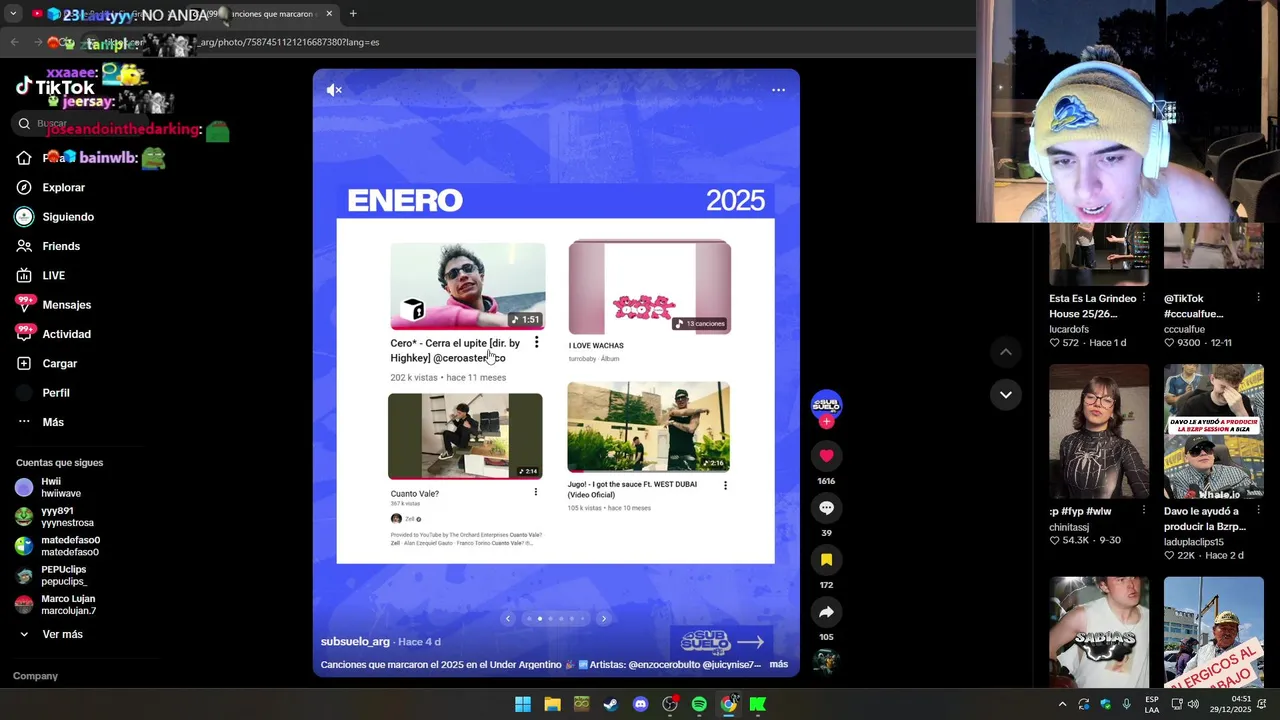Screen dimensions: 1280x720
Task: Close the current browser tab
Action: pyautogui.click(x=329, y=14)
